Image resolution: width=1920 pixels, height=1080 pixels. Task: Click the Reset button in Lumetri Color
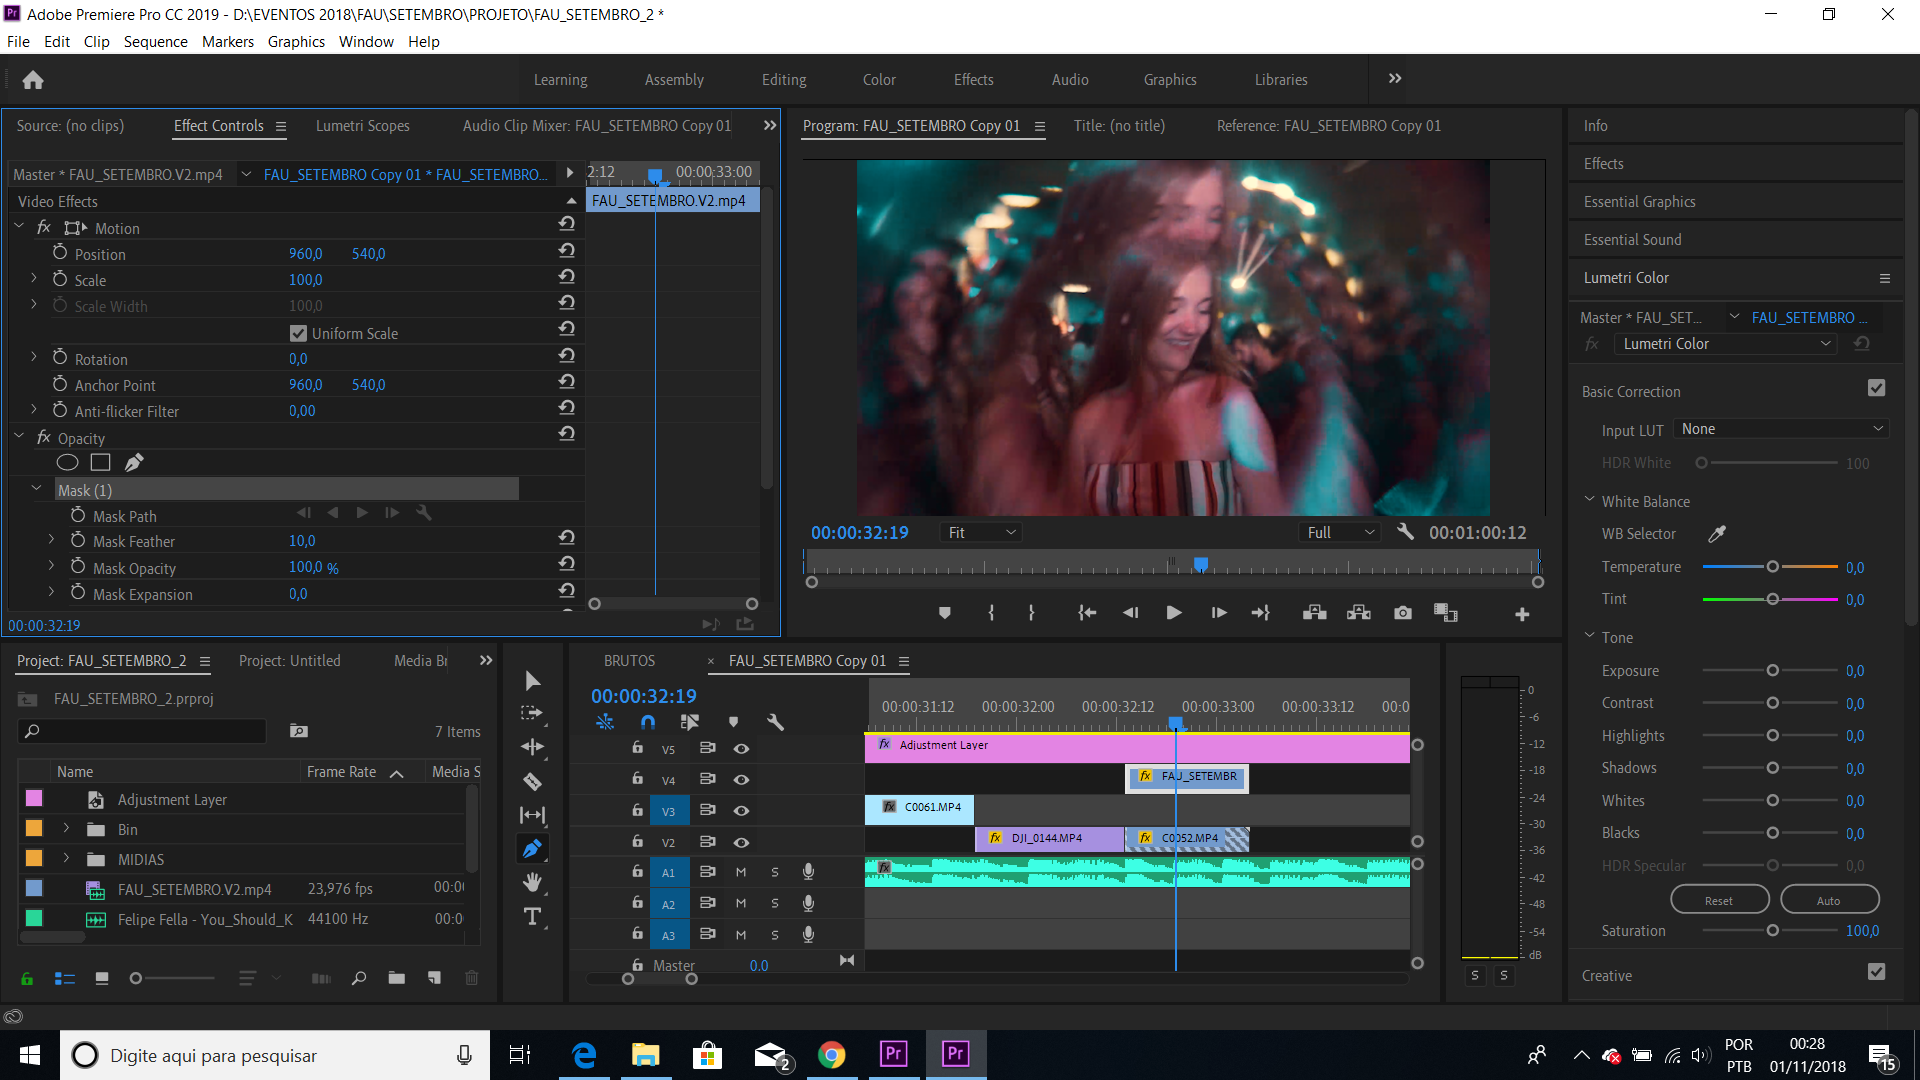coord(1718,900)
